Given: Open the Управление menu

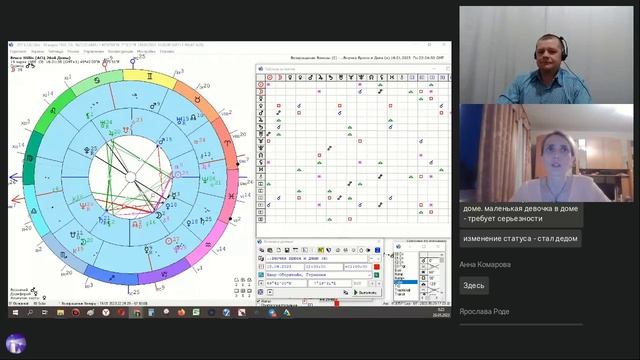Looking at the screenshot, I should click(x=93, y=51).
